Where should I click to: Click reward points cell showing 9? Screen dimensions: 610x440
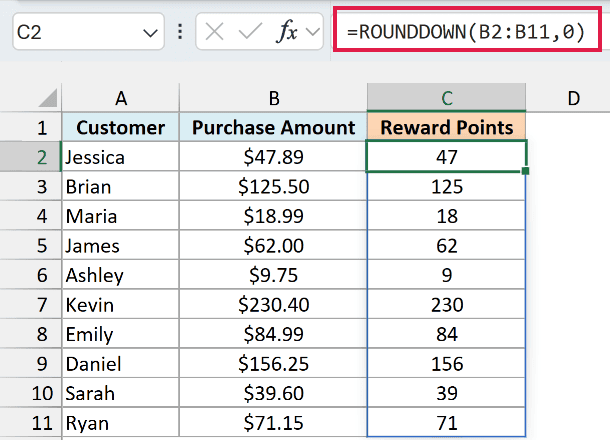[447, 275]
